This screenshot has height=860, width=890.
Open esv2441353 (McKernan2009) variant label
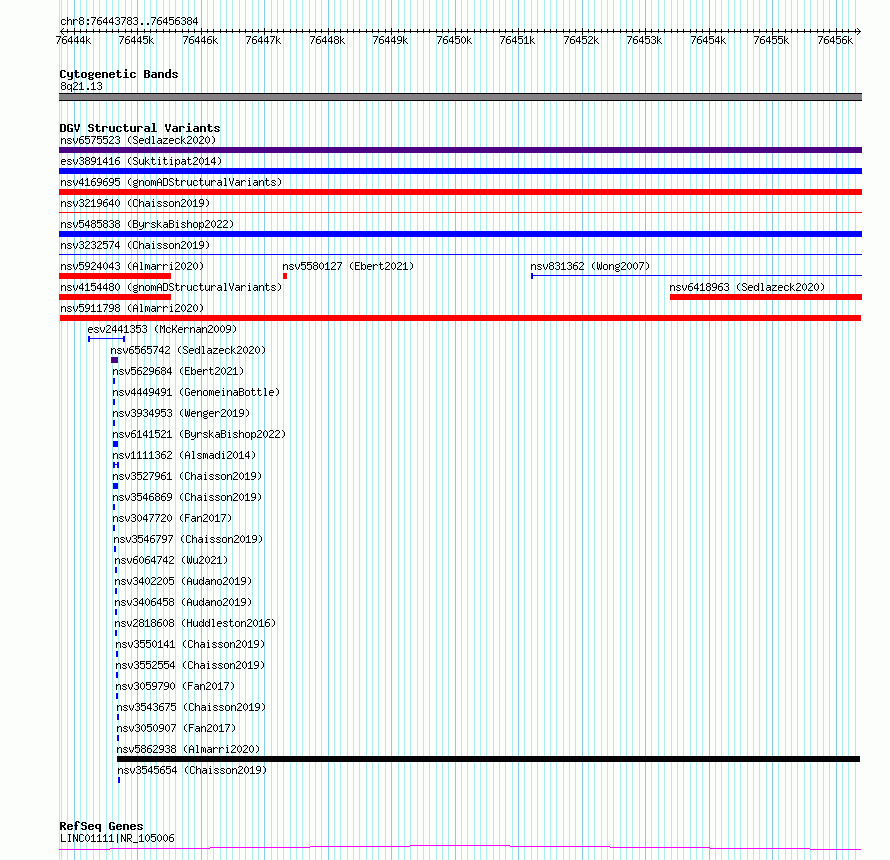[x=162, y=329]
